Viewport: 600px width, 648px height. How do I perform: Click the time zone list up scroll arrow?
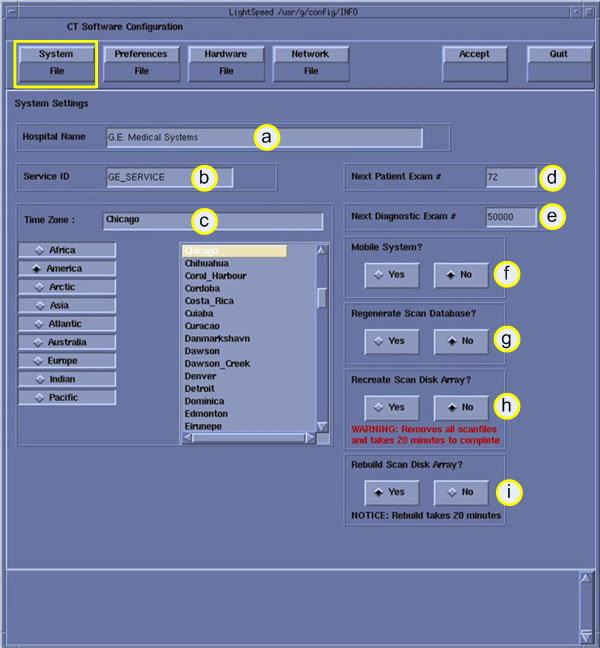pos(322,251)
